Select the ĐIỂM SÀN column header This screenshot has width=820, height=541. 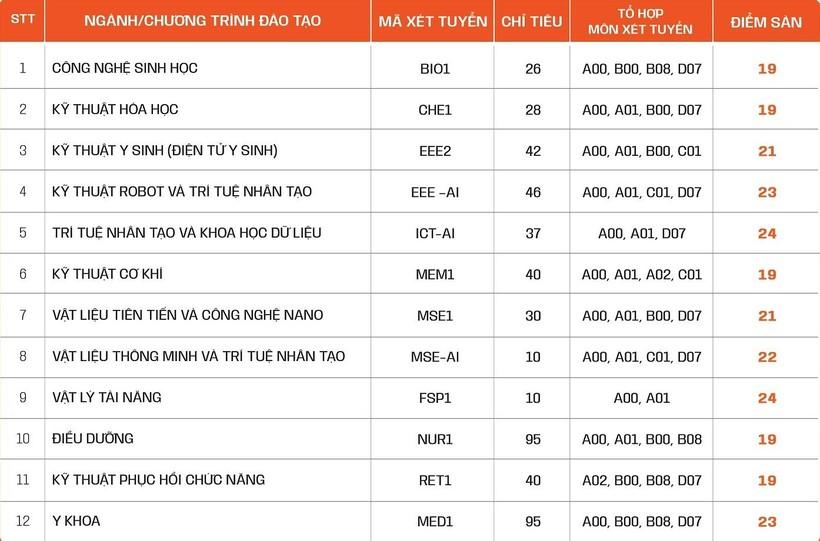click(766, 21)
